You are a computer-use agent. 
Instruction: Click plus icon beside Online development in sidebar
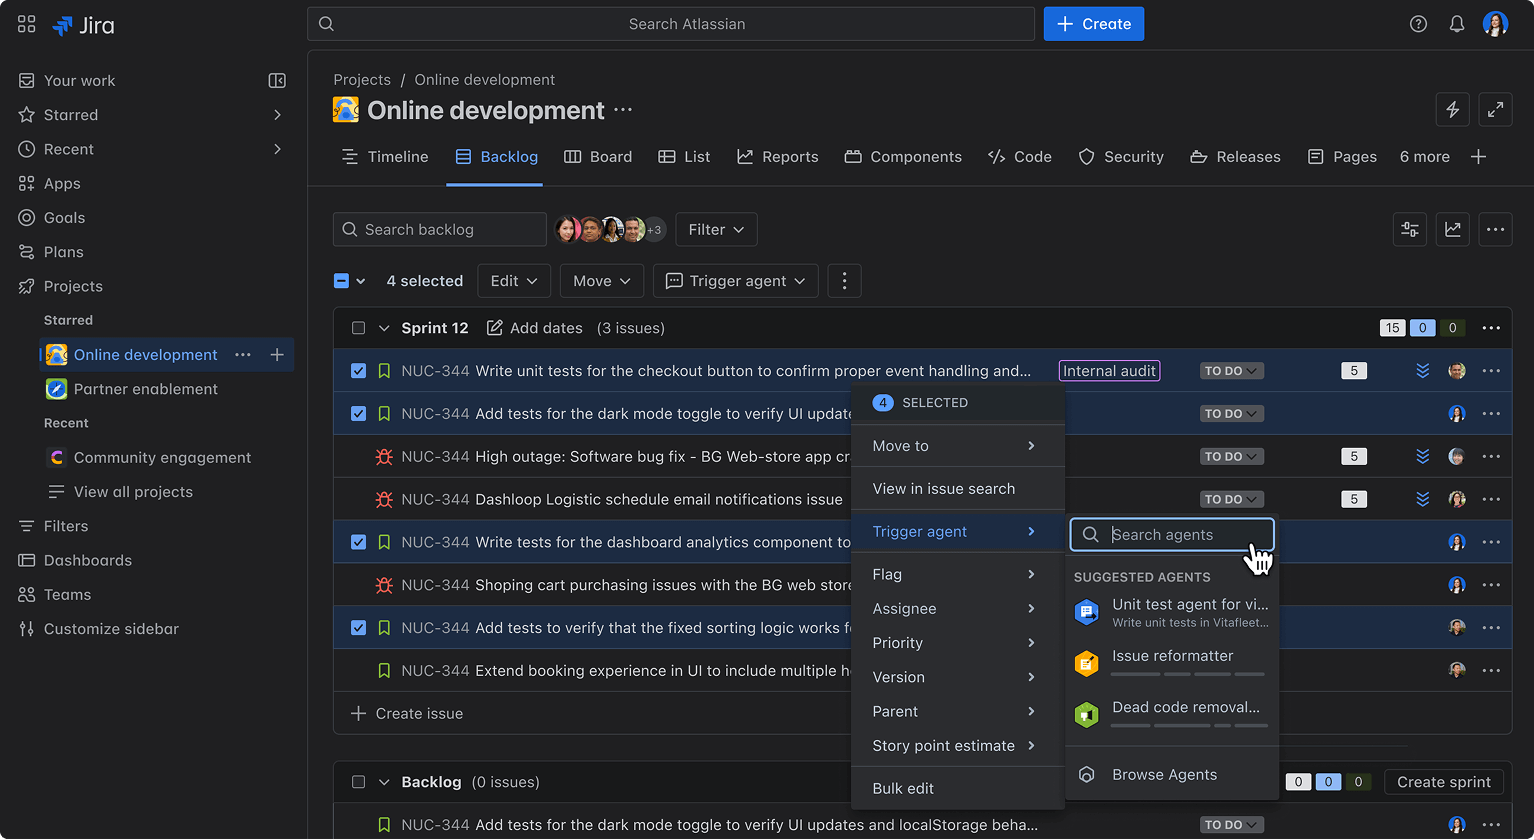(277, 355)
